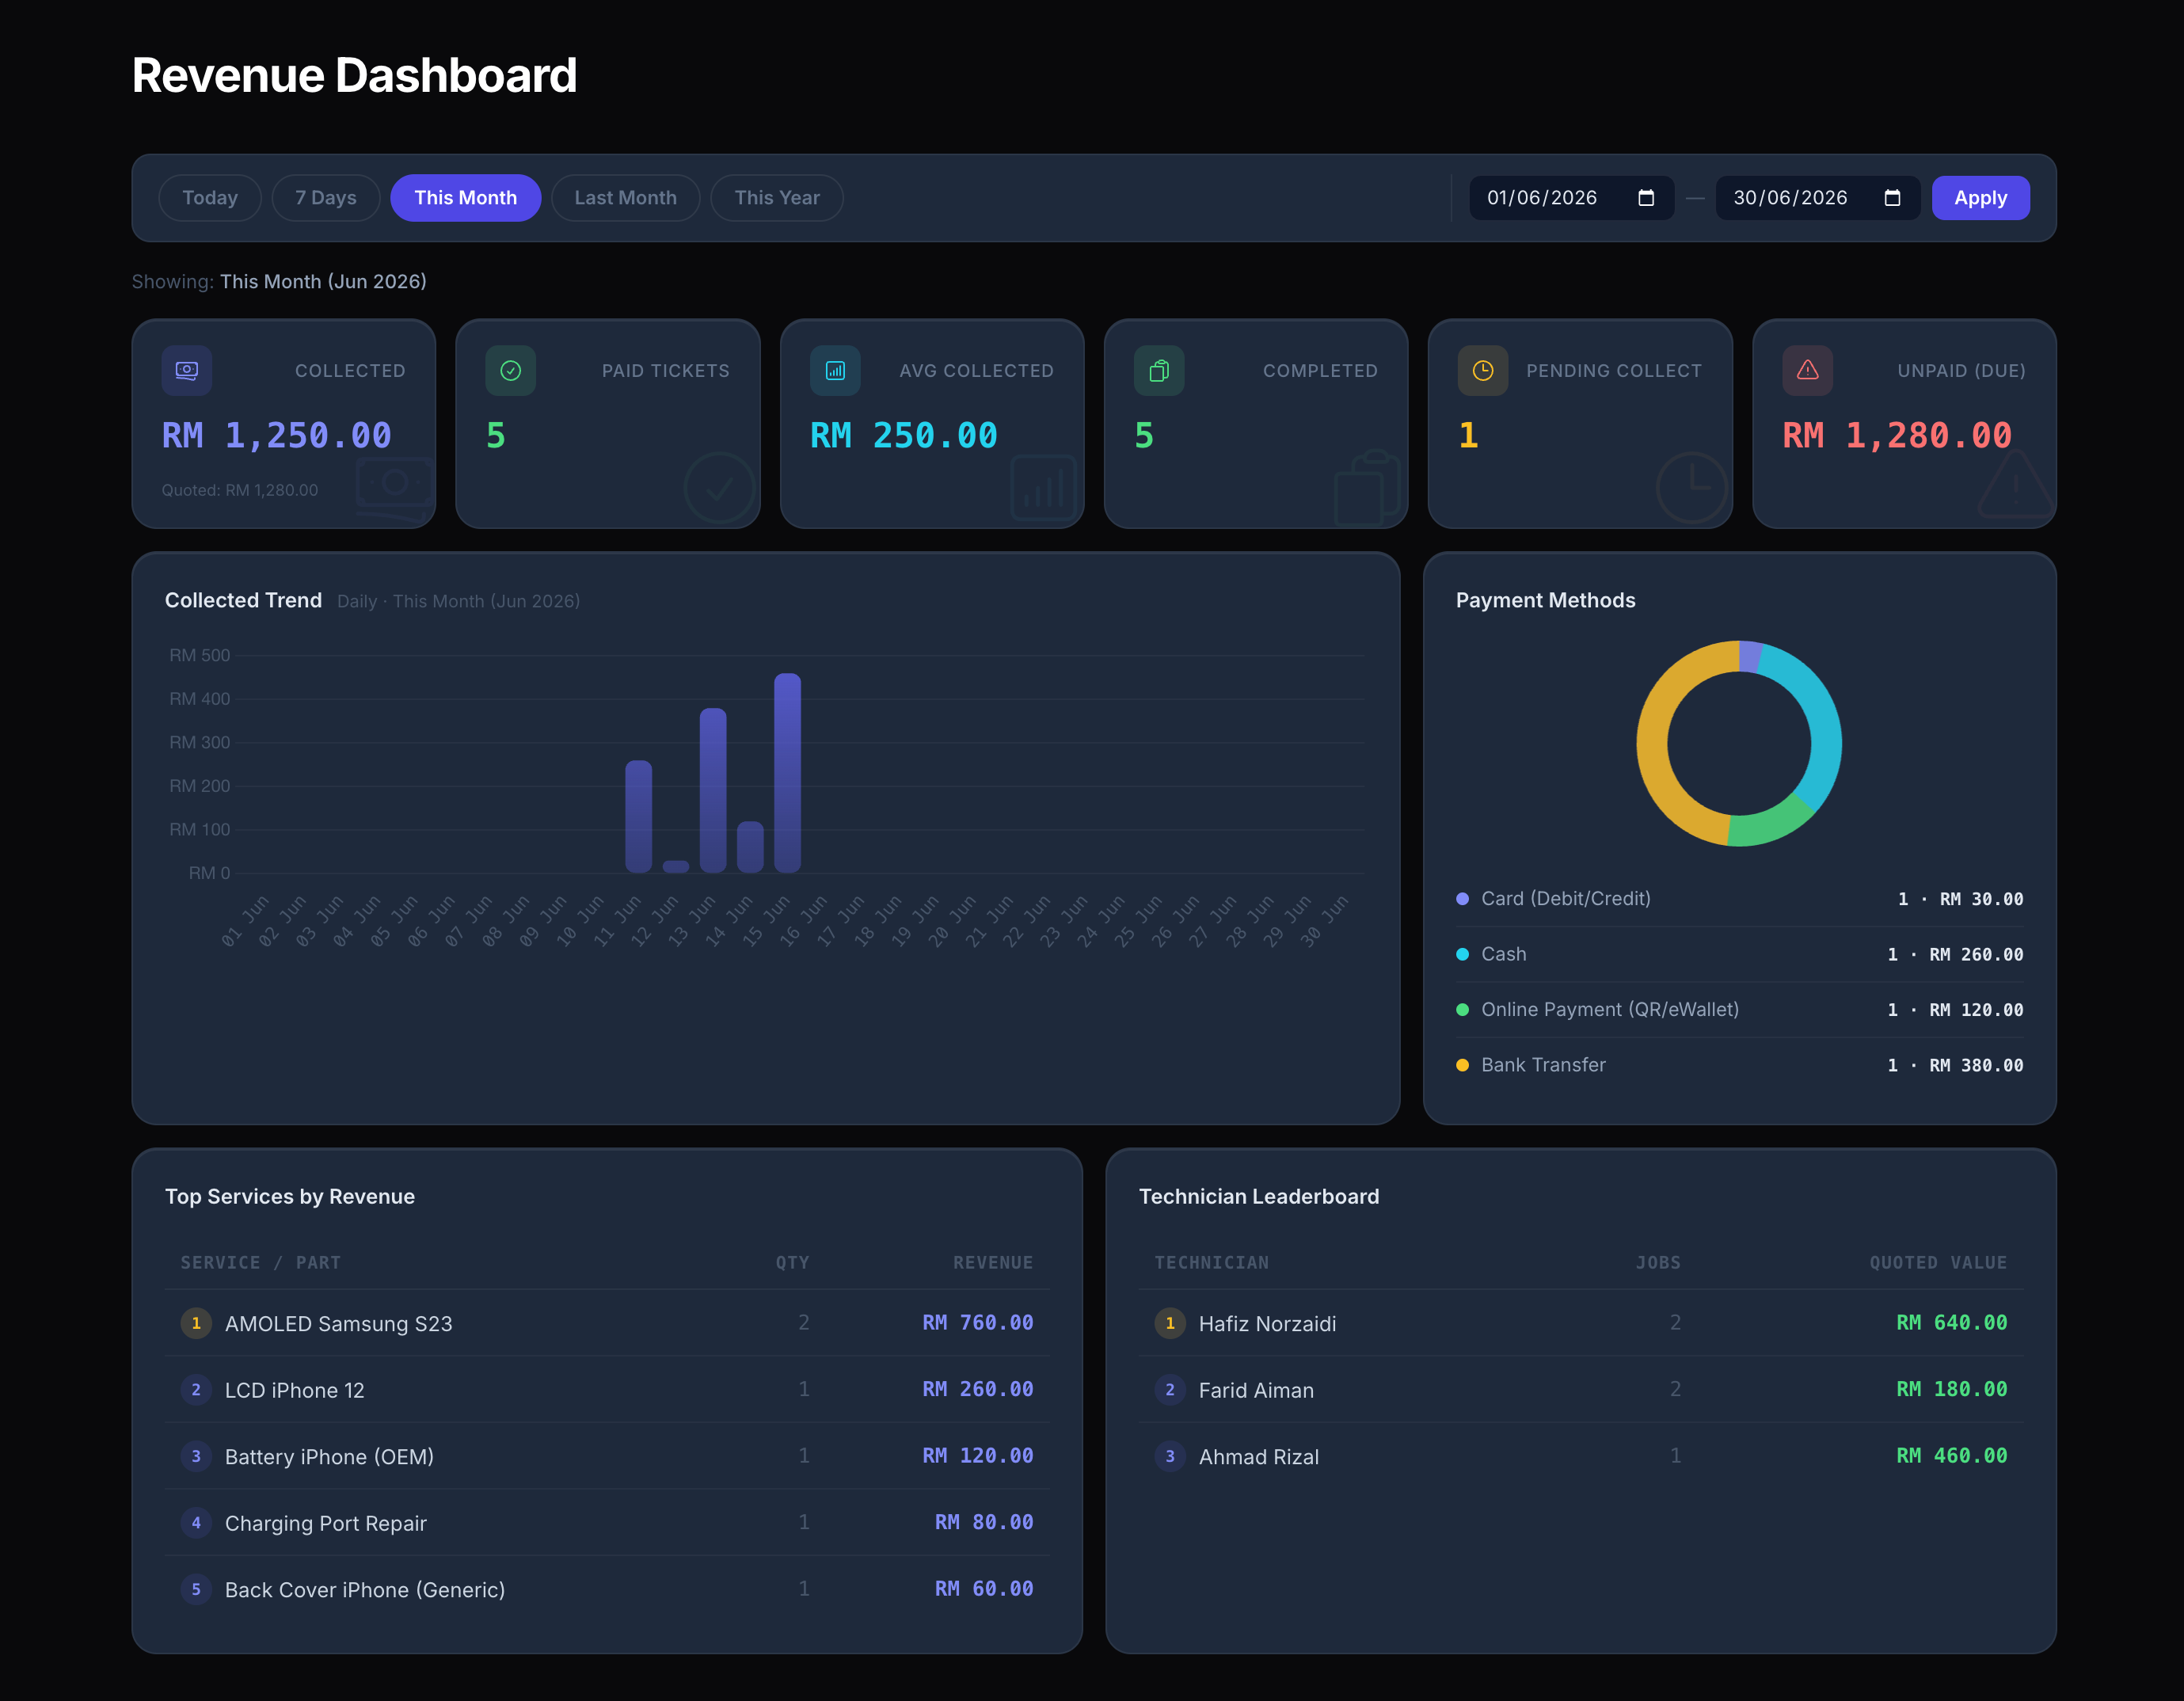This screenshot has height=1701, width=2184.
Task: Click the QTY column header
Action: (x=793, y=1262)
